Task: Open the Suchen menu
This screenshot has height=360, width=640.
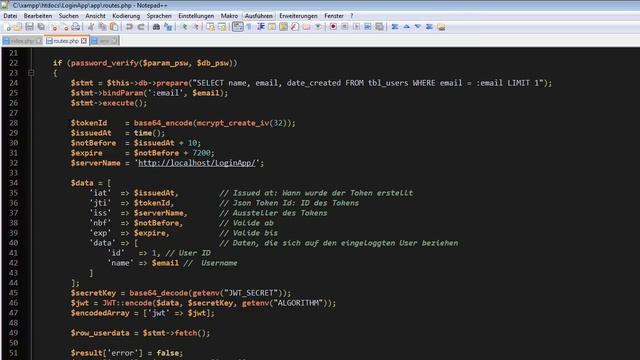Action: pyautogui.click(x=68, y=16)
